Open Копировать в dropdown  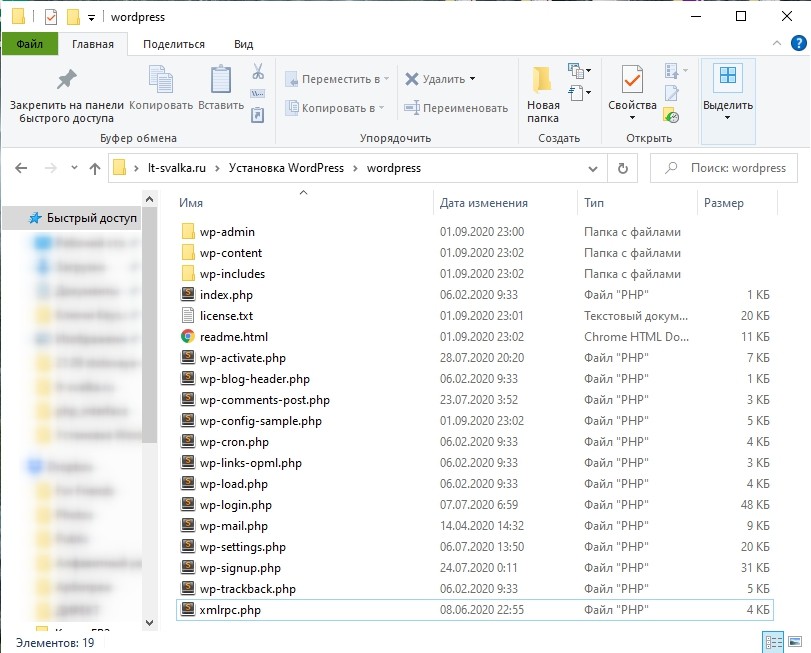pyautogui.click(x=335, y=108)
